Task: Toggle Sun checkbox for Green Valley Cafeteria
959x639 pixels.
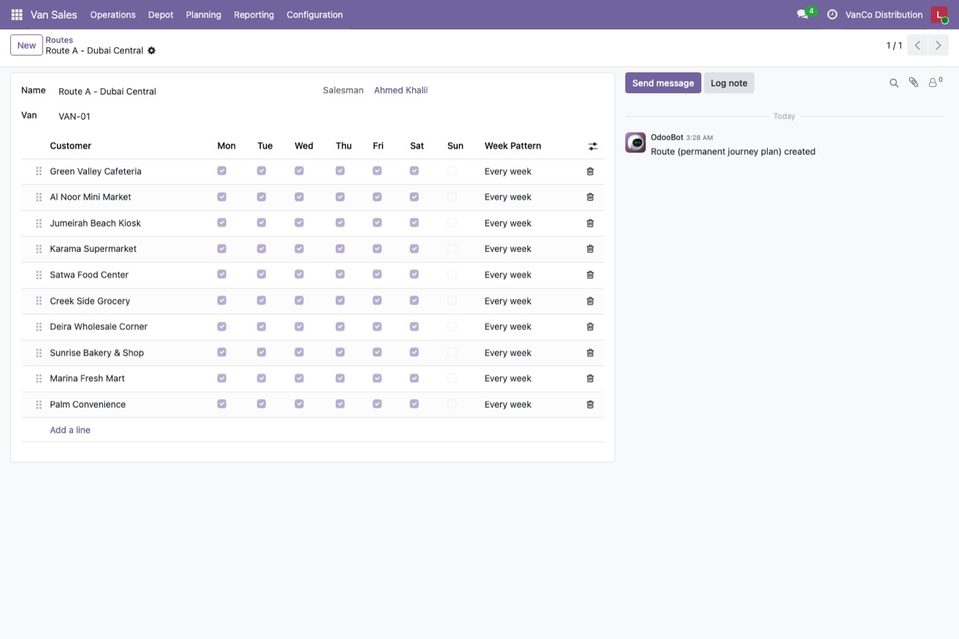Action: pos(451,171)
